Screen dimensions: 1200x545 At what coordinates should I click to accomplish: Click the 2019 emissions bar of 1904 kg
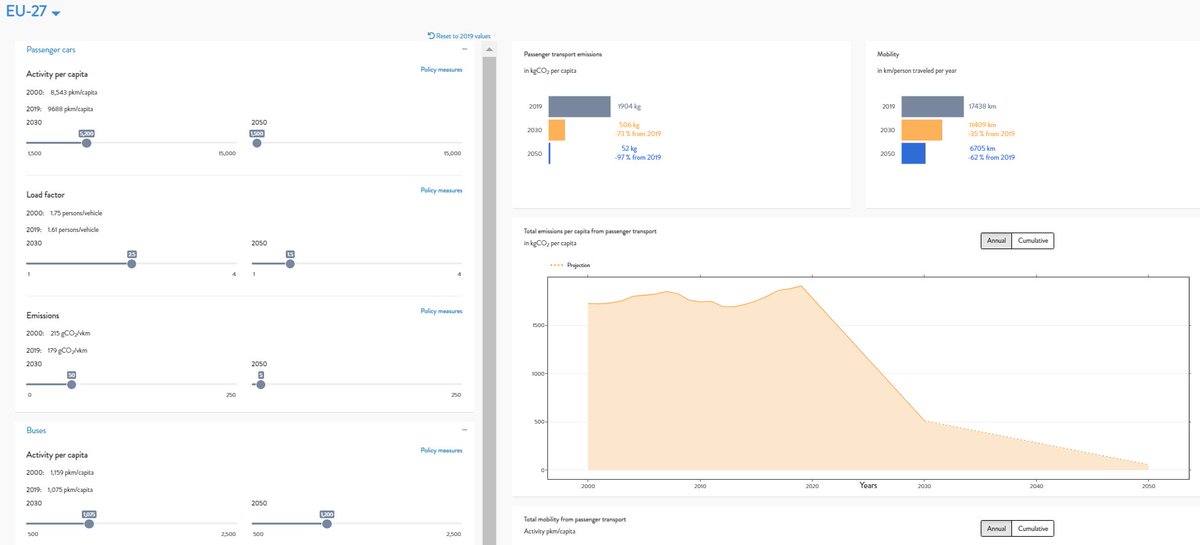pyautogui.click(x=579, y=106)
